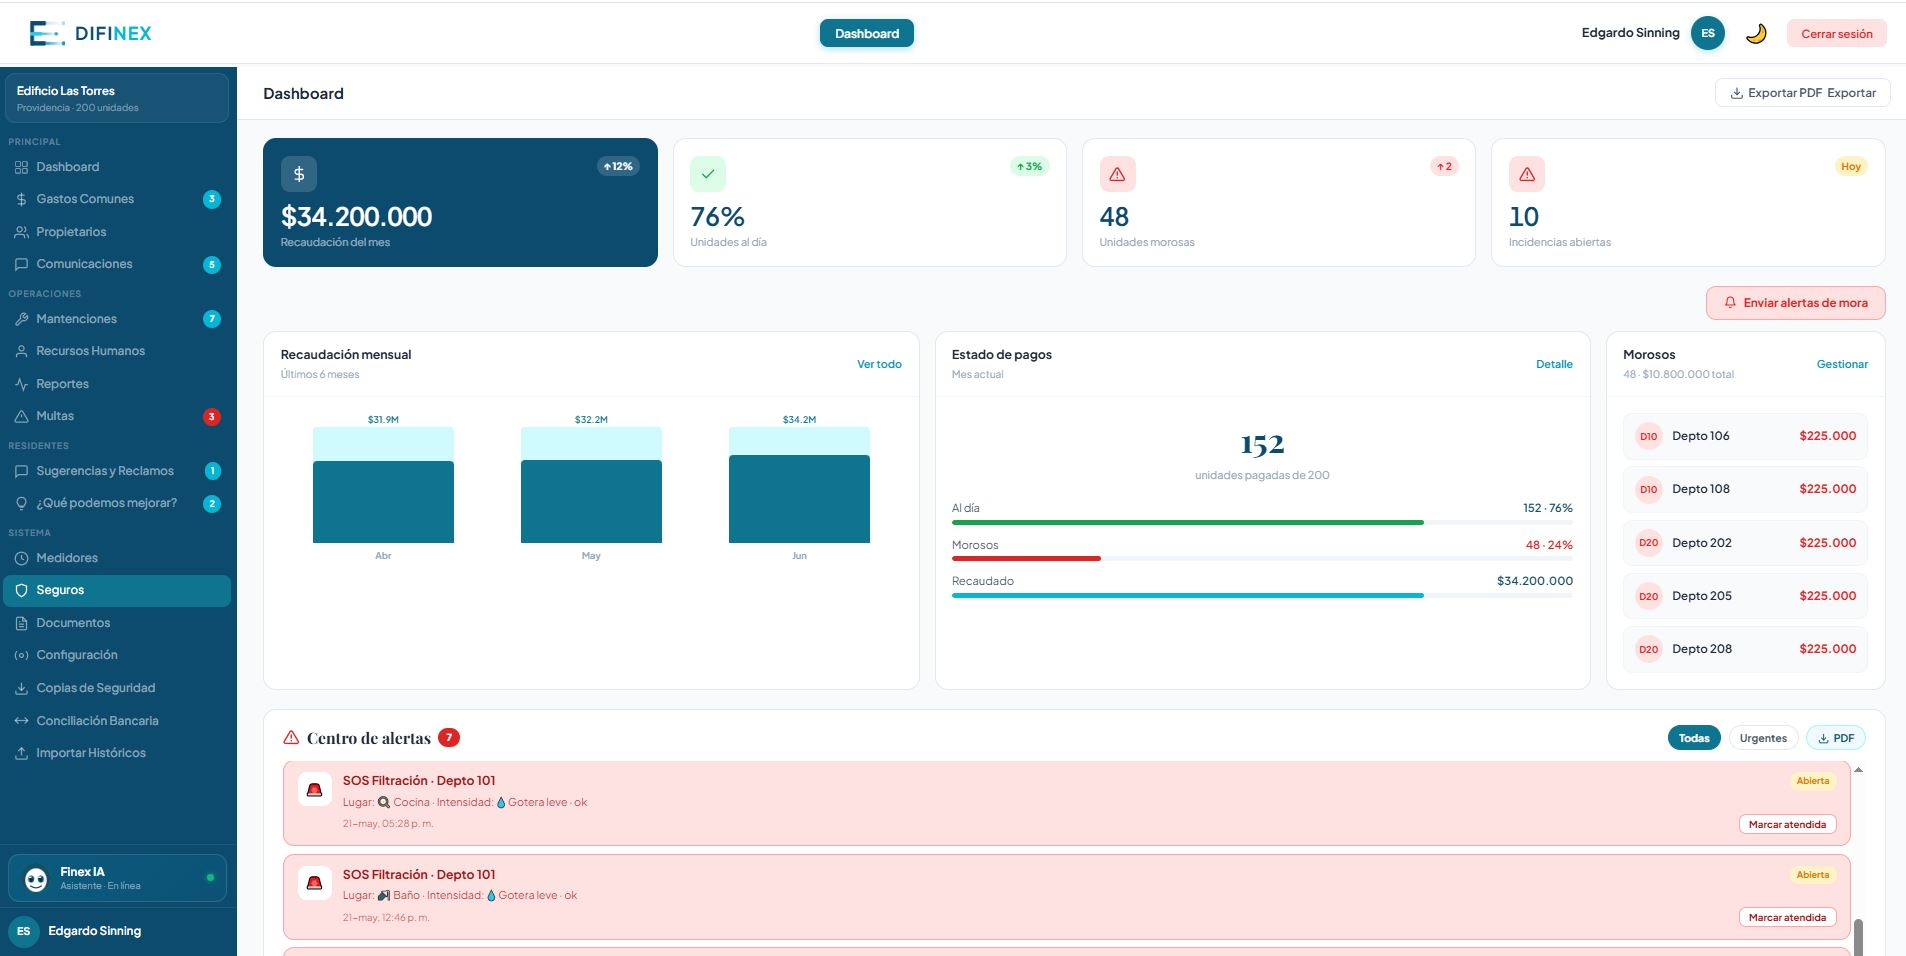The image size is (1906, 956).
Task: Click siren icon on Cocina filtración alert
Action: (315, 790)
